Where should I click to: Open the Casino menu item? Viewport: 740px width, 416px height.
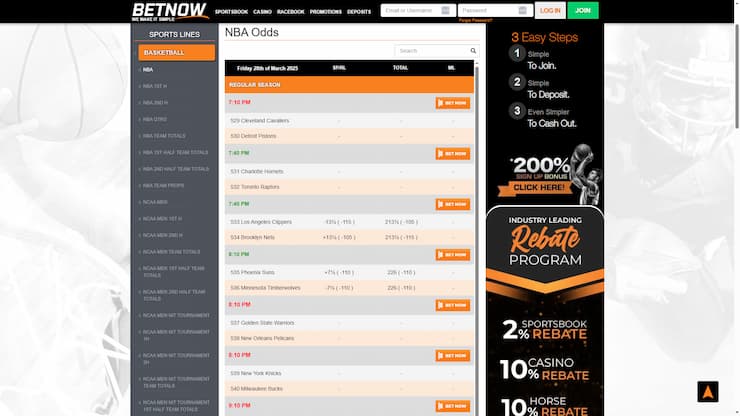(x=262, y=12)
